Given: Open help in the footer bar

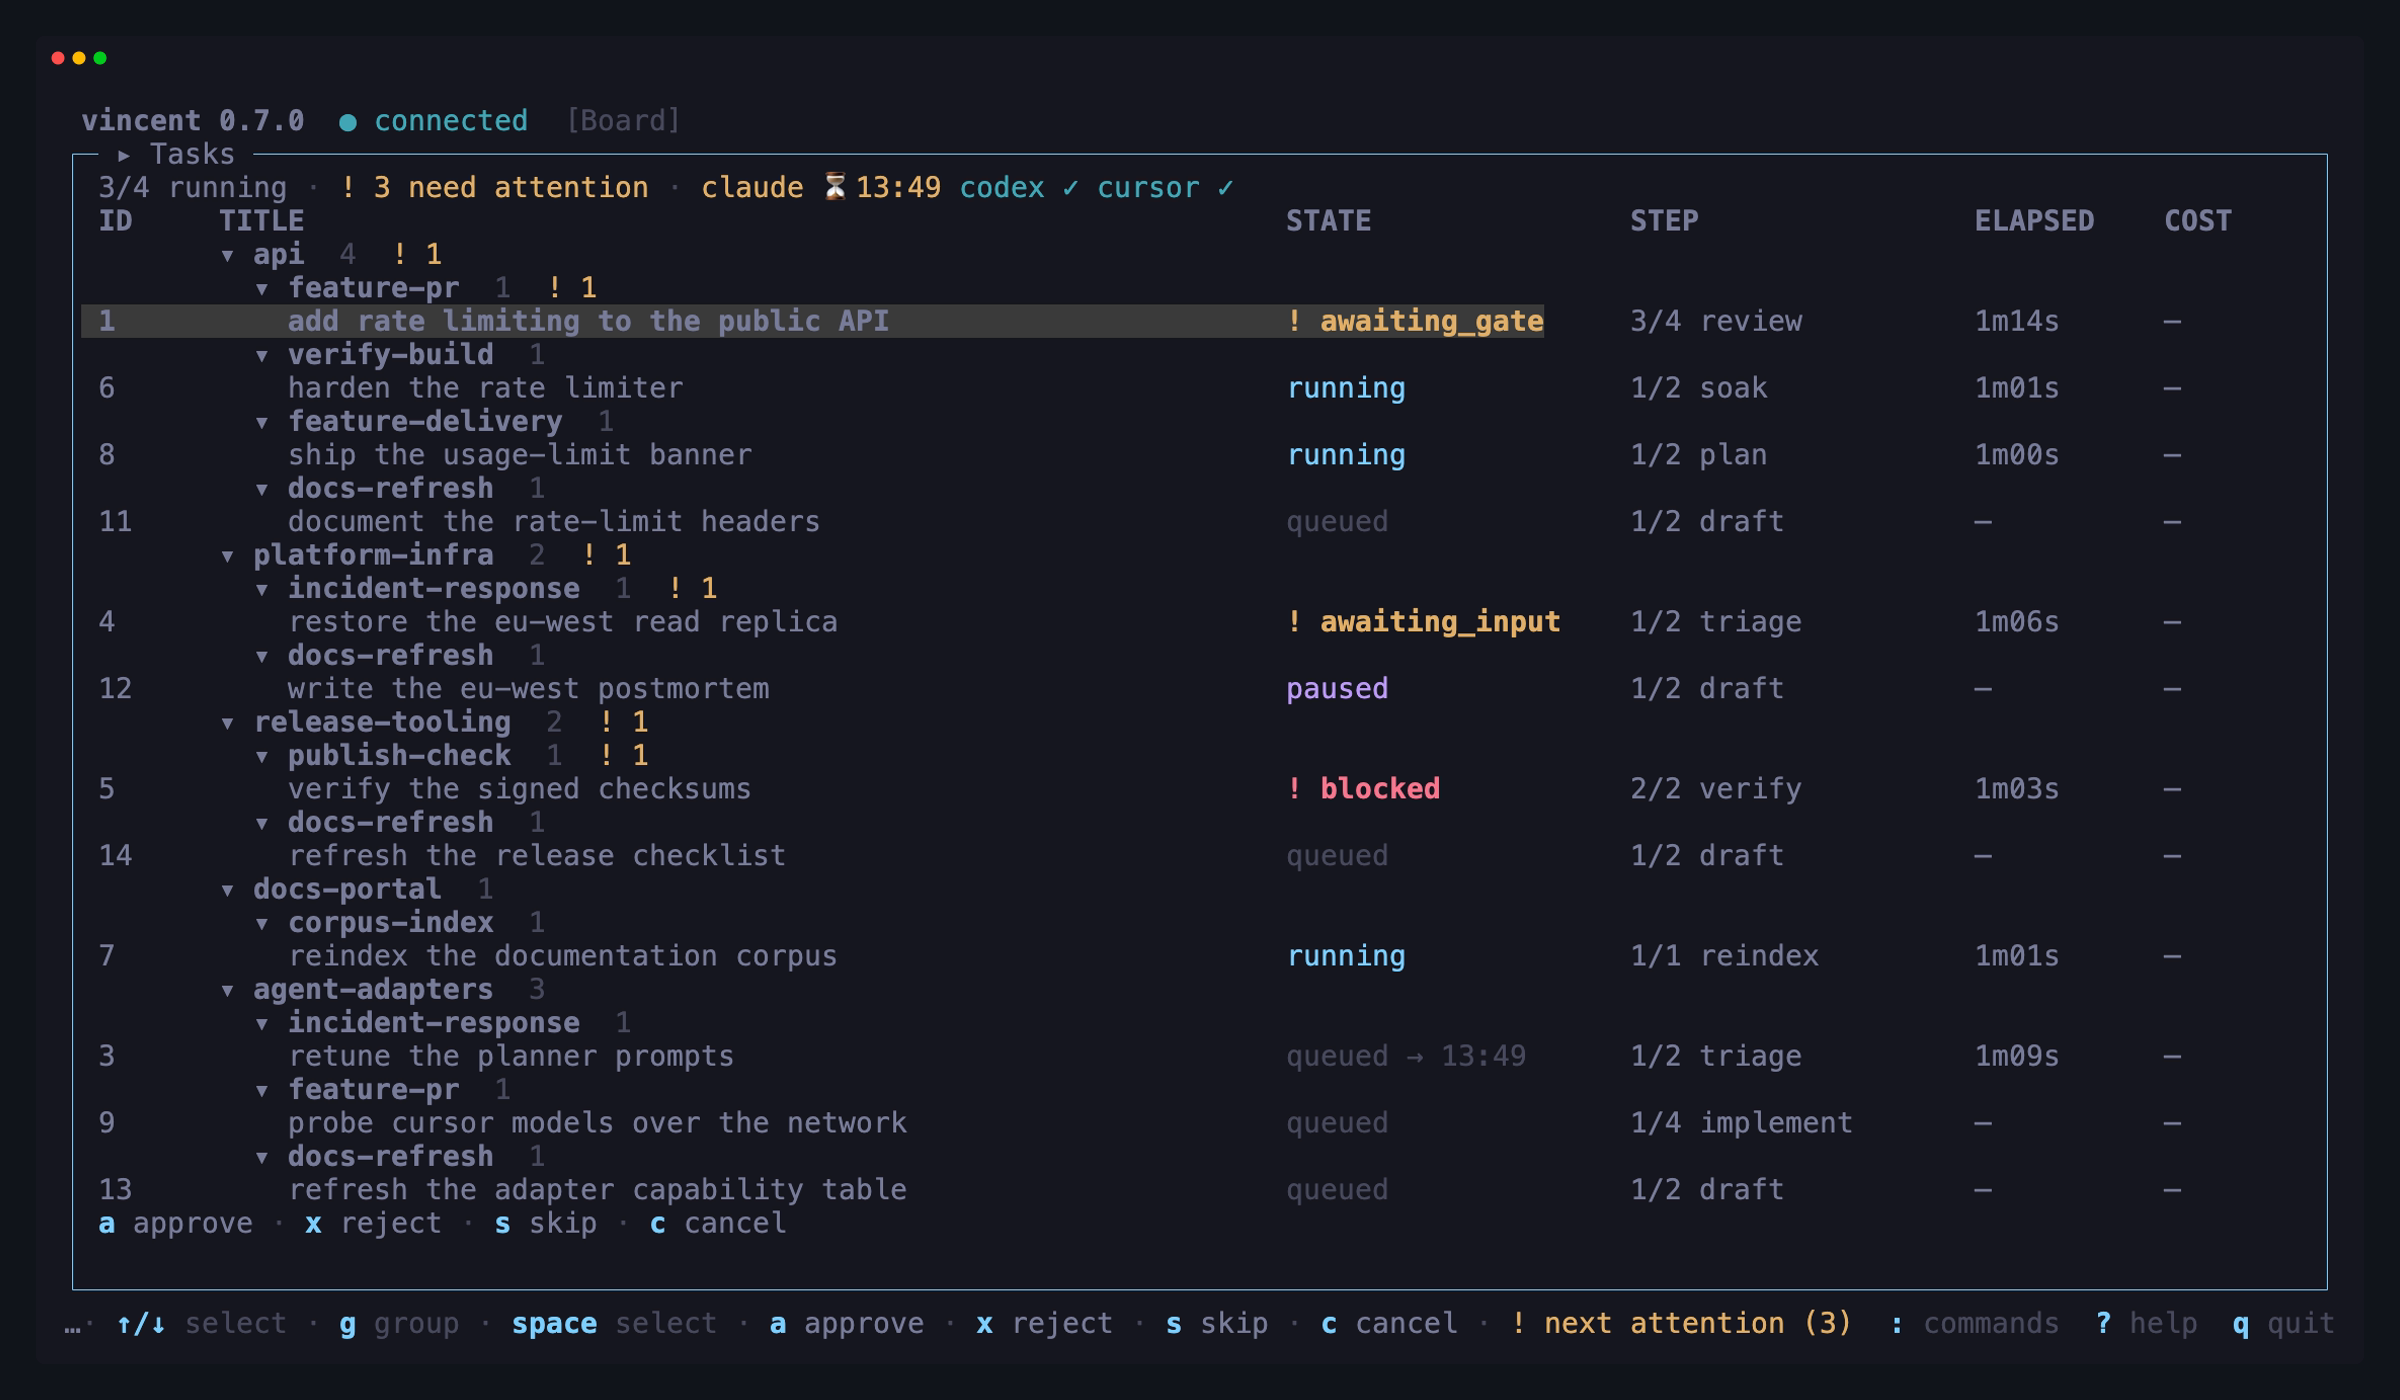Looking at the screenshot, I should (2146, 1324).
